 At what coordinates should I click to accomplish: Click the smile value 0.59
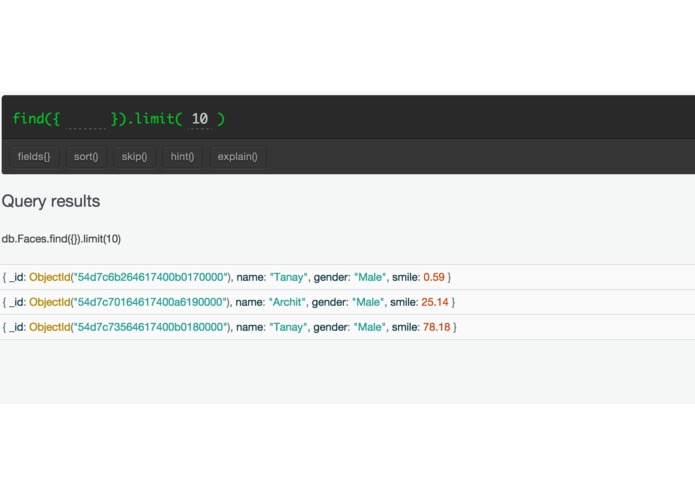[x=434, y=277]
